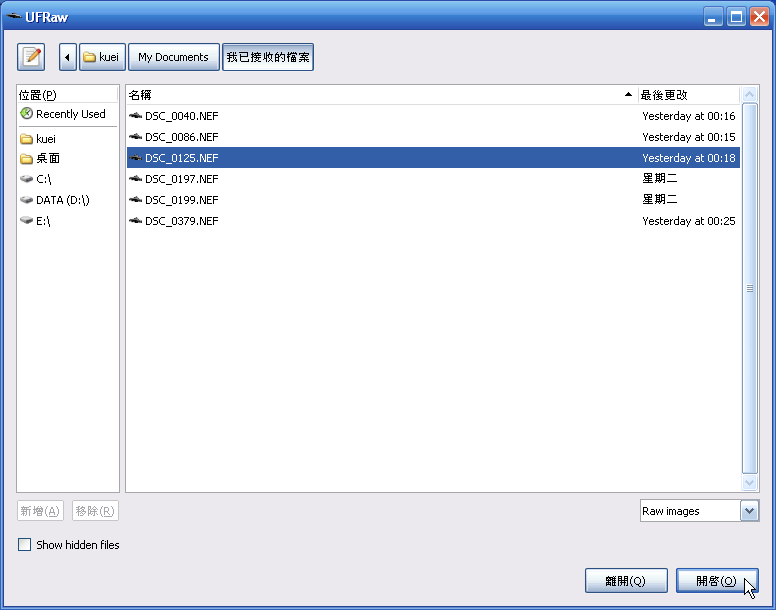Click the 新增(A) add bookmark button

pos(40,511)
